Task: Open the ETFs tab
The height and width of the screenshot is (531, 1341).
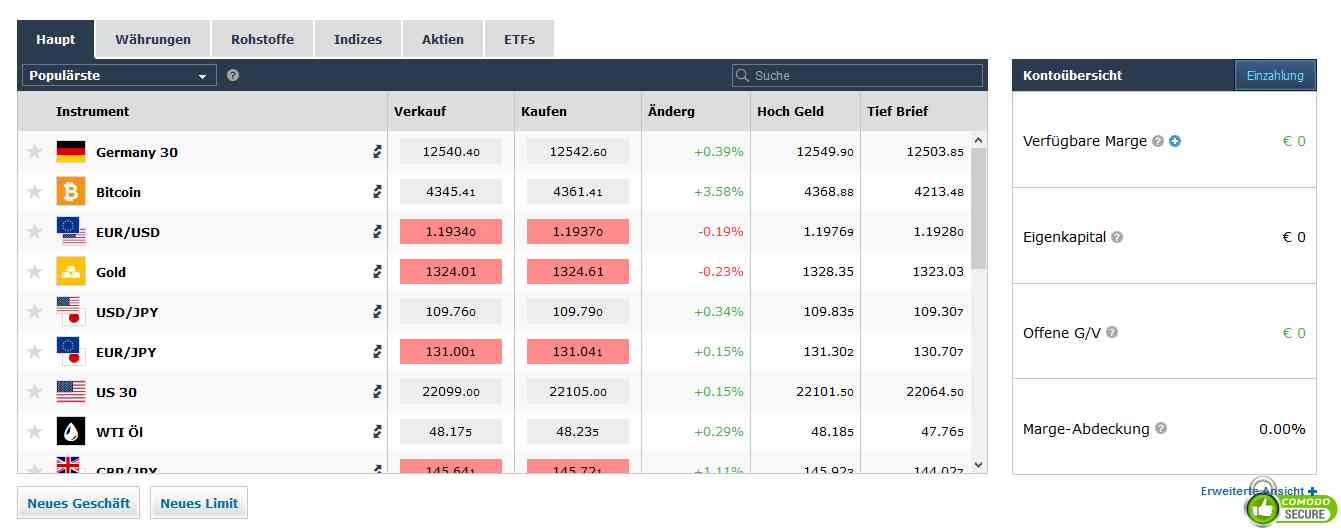Action: (519, 40)
